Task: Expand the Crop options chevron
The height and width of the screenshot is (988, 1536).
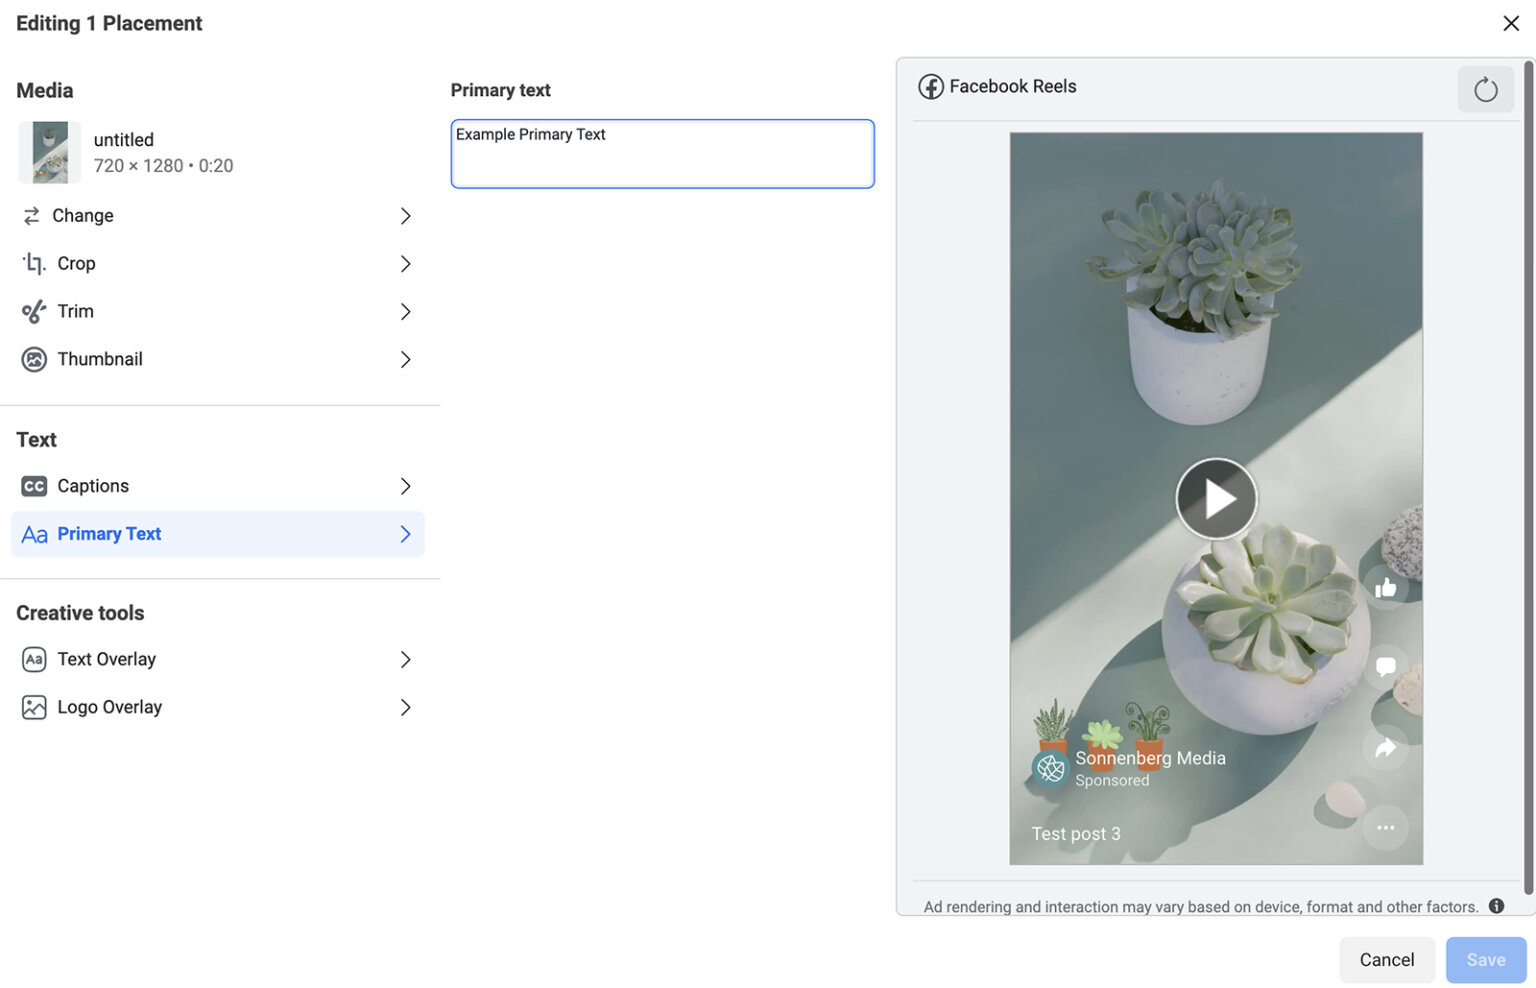Action: (406, 263)
